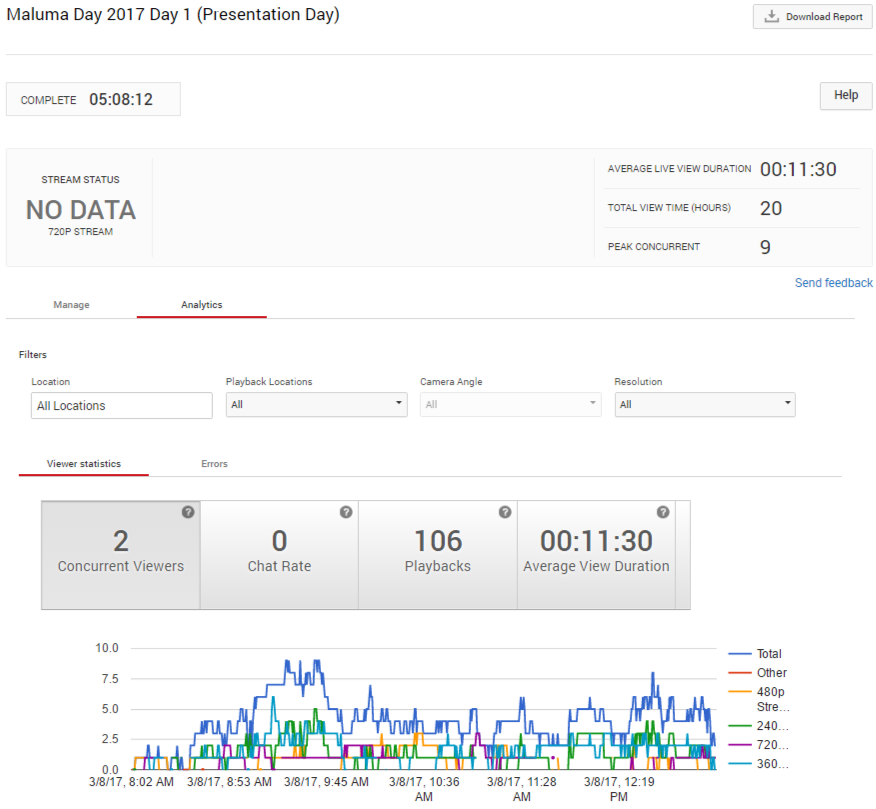
Task: Click help icon on Concurrent Viewers card
Action: click(188, 512)
